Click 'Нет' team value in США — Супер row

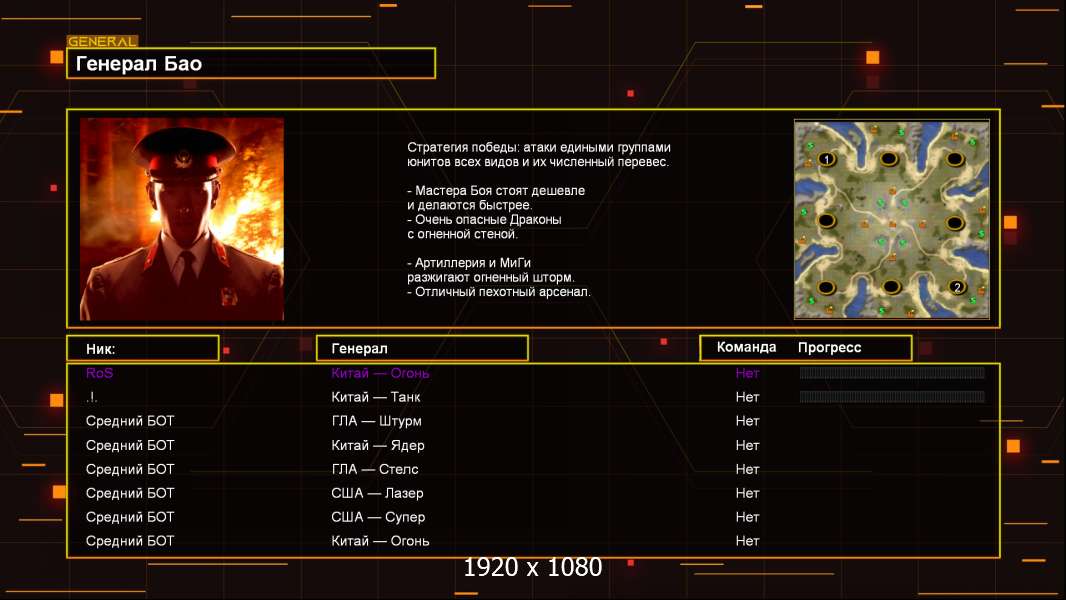pyautogui.click(x=747, y=517)
